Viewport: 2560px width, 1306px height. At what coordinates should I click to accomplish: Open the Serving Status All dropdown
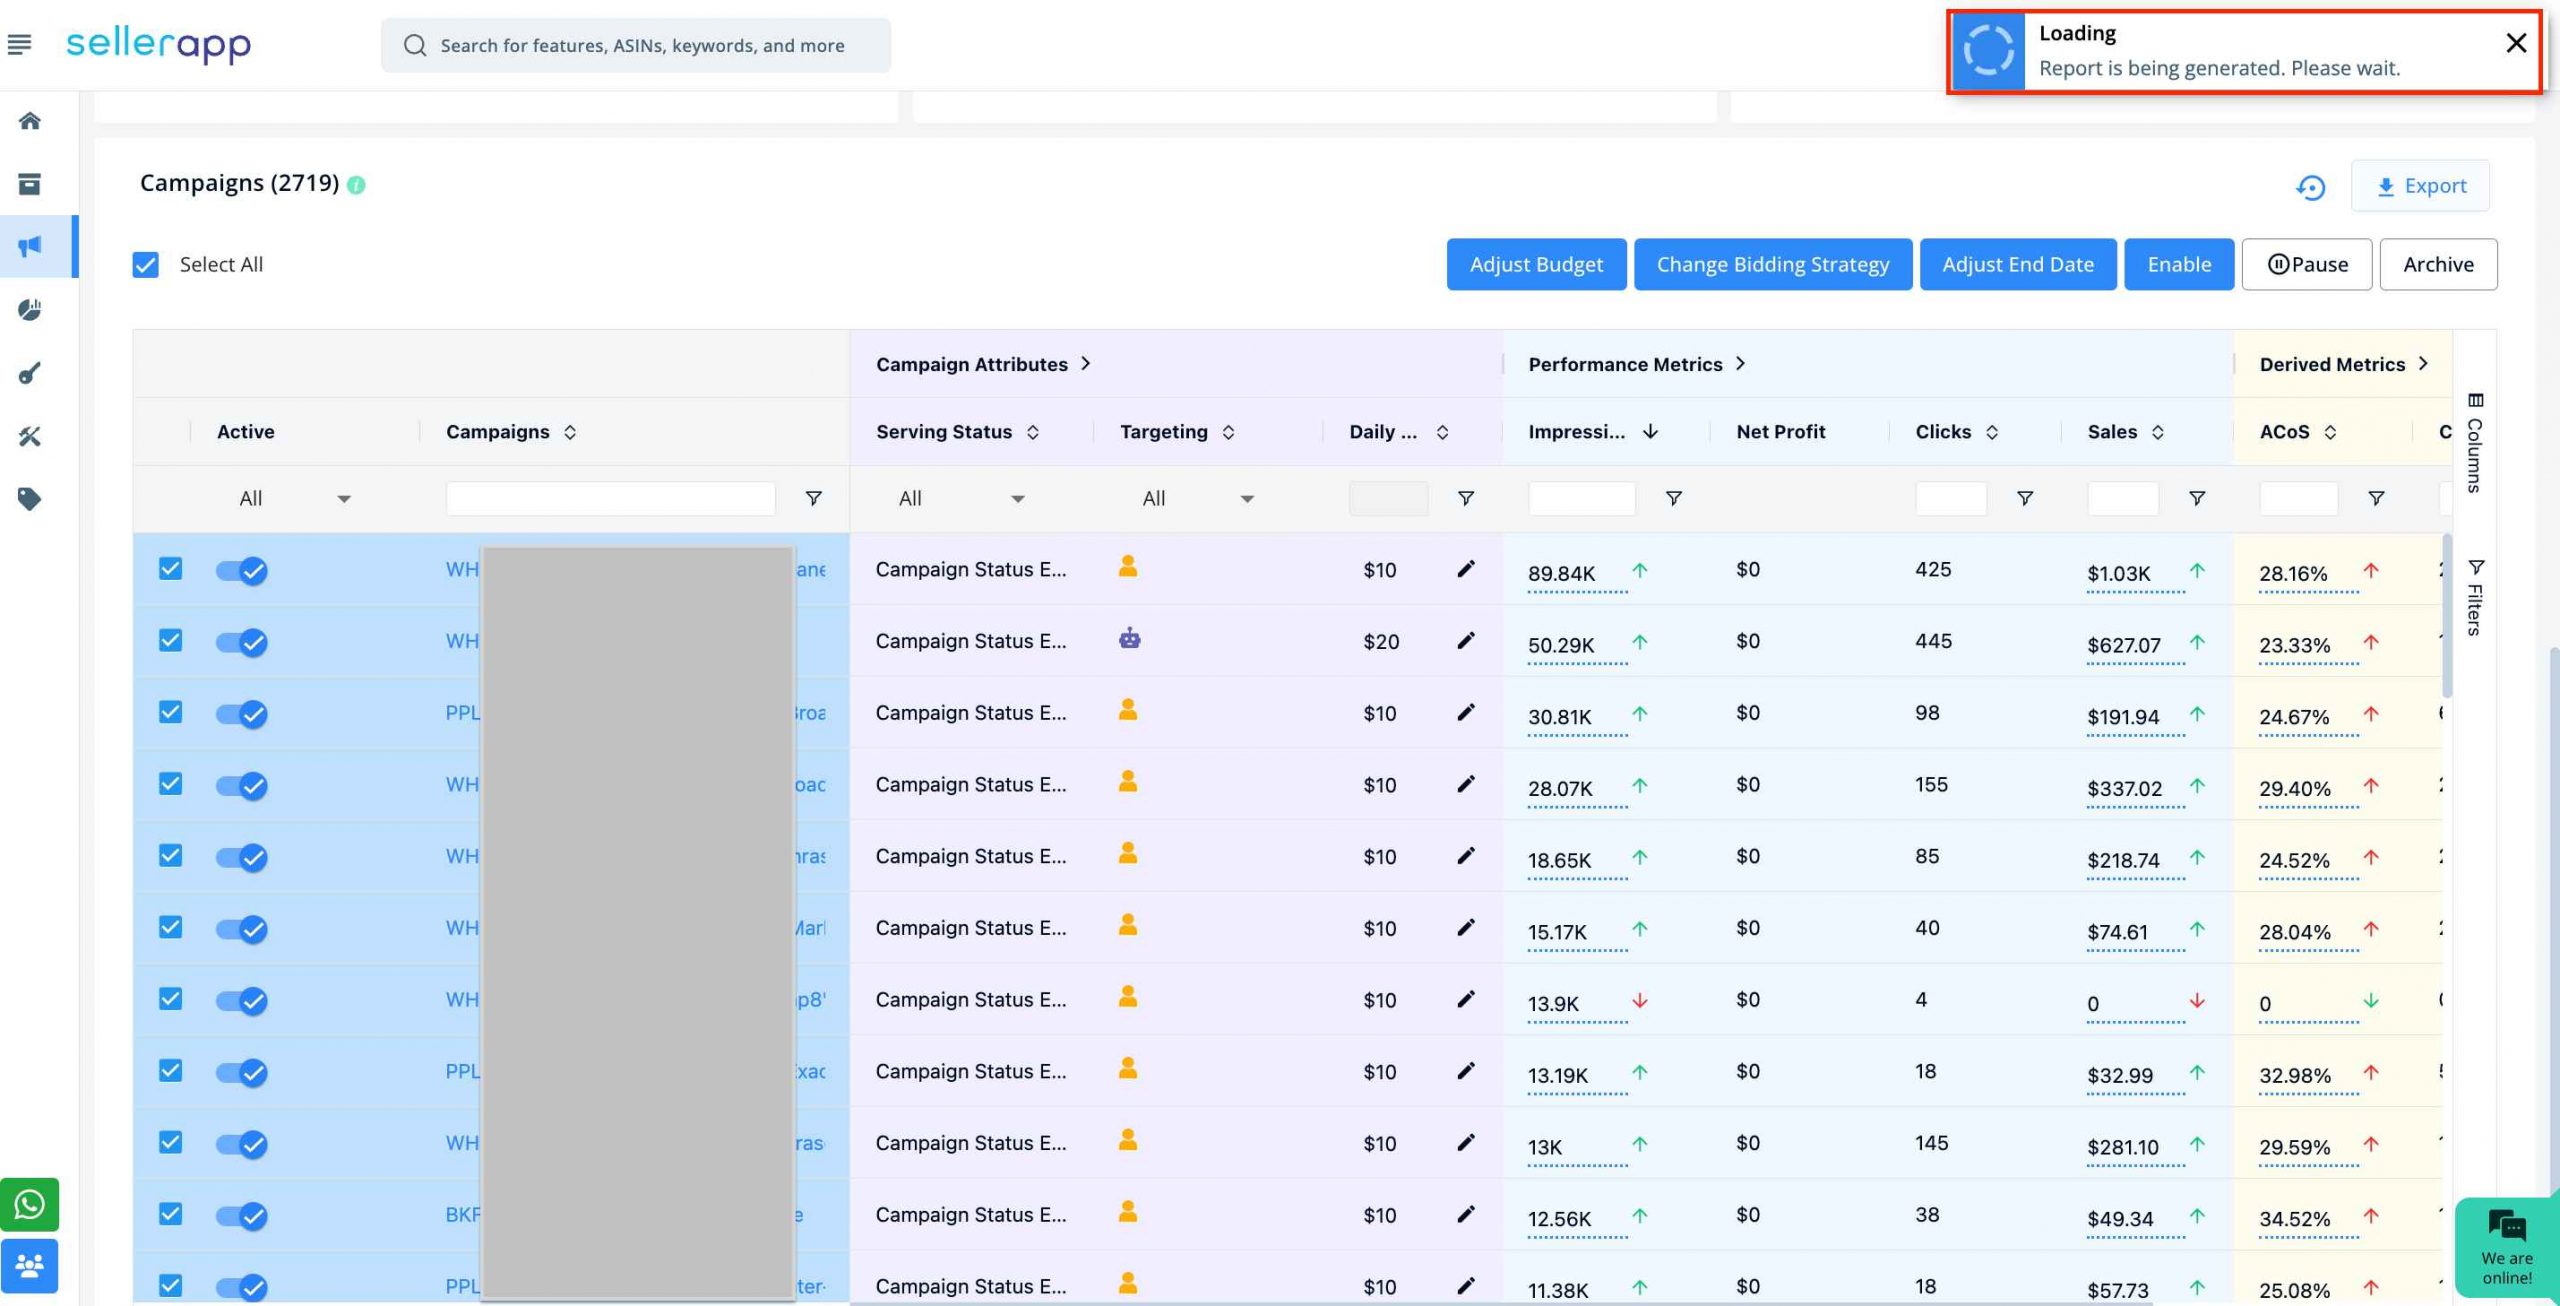click(961, 498)
